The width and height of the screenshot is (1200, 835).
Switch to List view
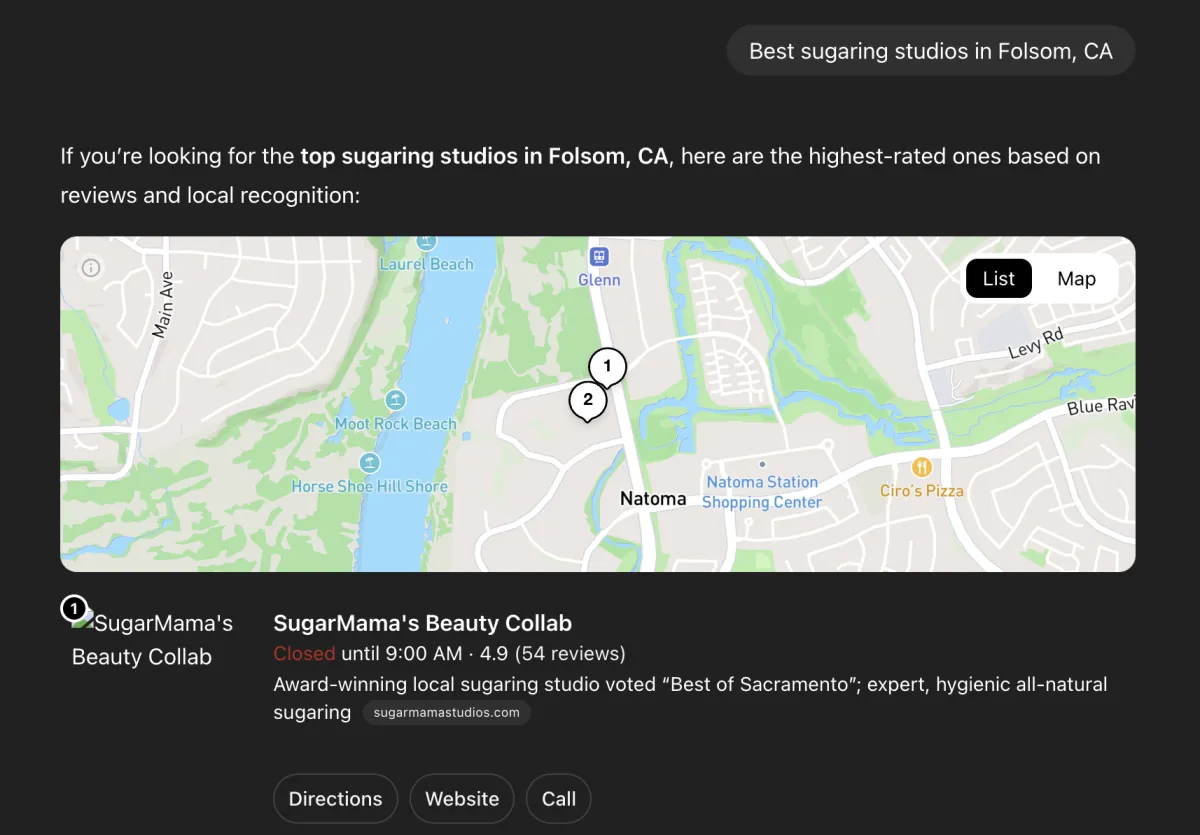coord(998,279)
